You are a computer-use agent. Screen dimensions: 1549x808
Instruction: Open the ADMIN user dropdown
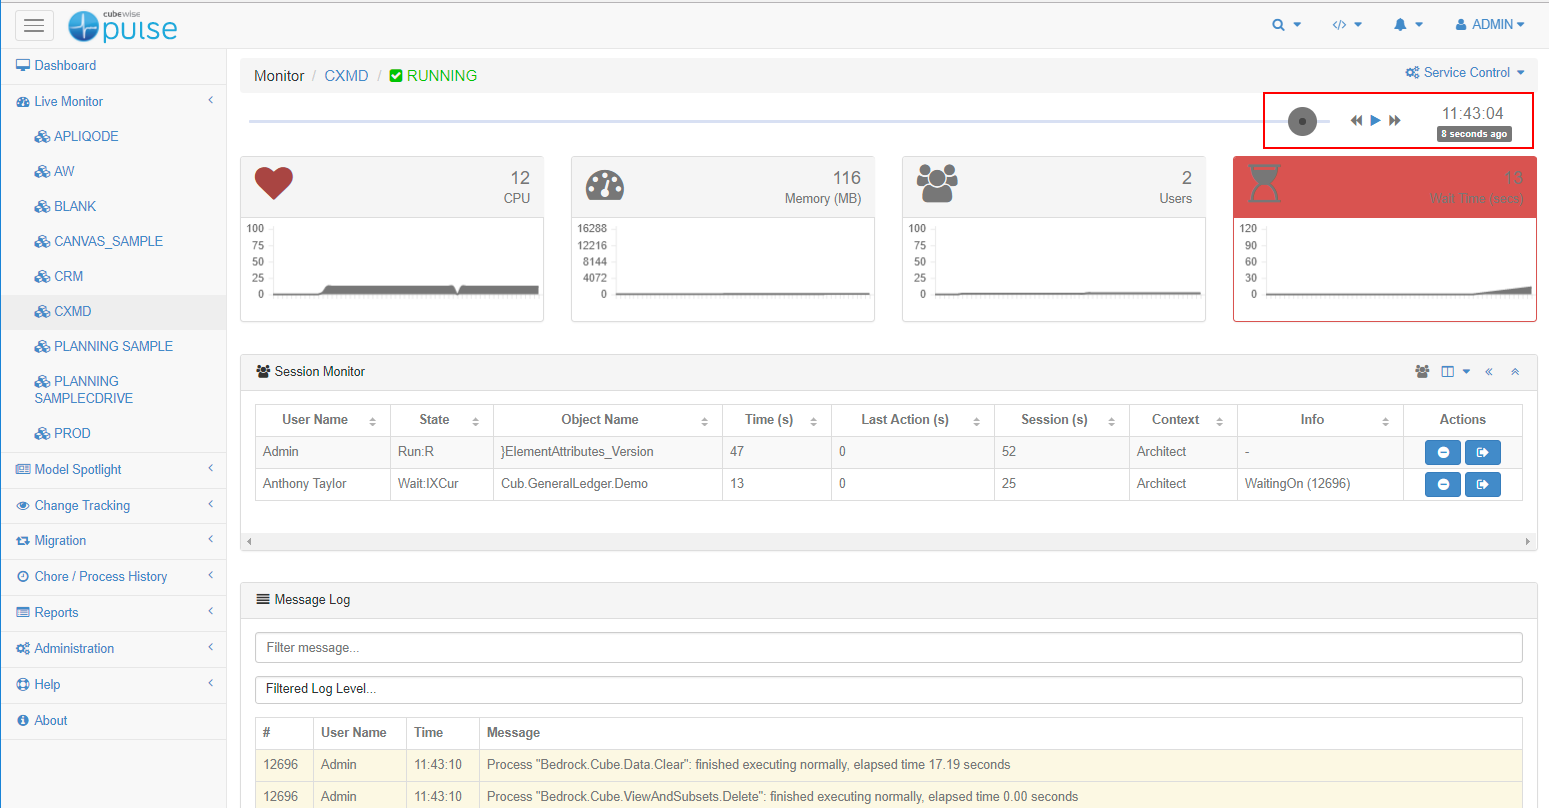pyautogui.click(x=1489, y=25)
